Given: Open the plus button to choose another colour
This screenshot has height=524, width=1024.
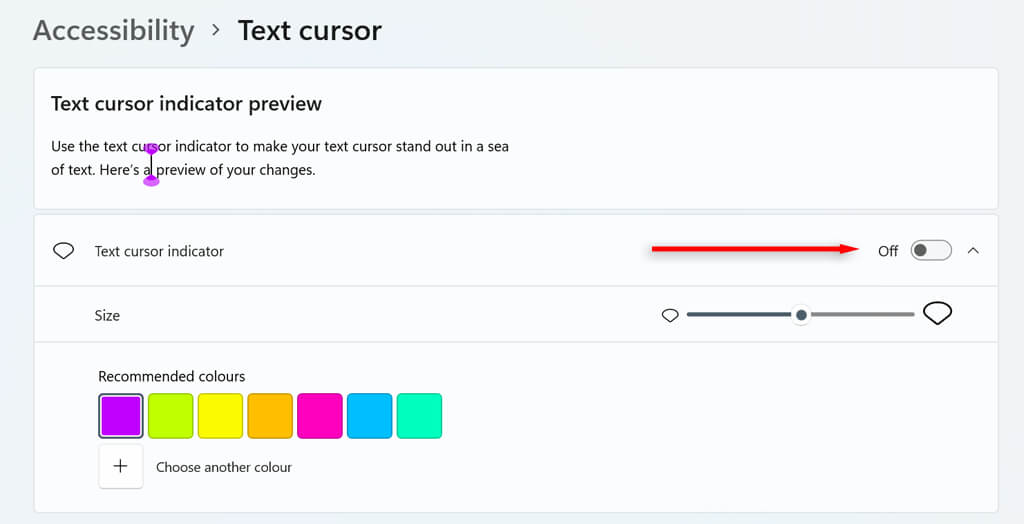Looking at the screenshot, I should pyautogui.click(x=121, y=467).
